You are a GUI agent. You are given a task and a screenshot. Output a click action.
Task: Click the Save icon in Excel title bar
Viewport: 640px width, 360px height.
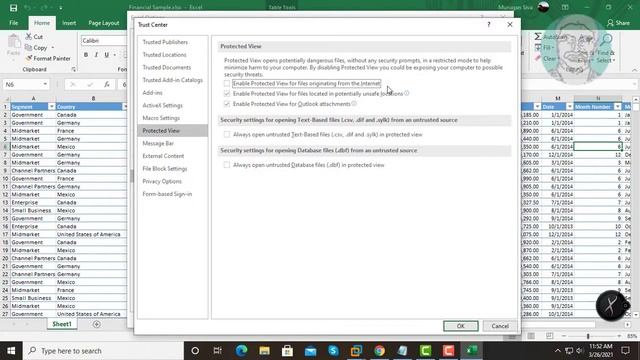13,8
